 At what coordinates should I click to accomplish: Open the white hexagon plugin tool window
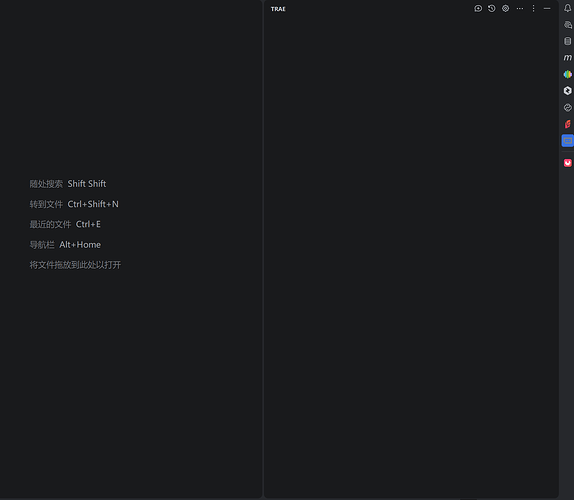[x=567, y=91]
